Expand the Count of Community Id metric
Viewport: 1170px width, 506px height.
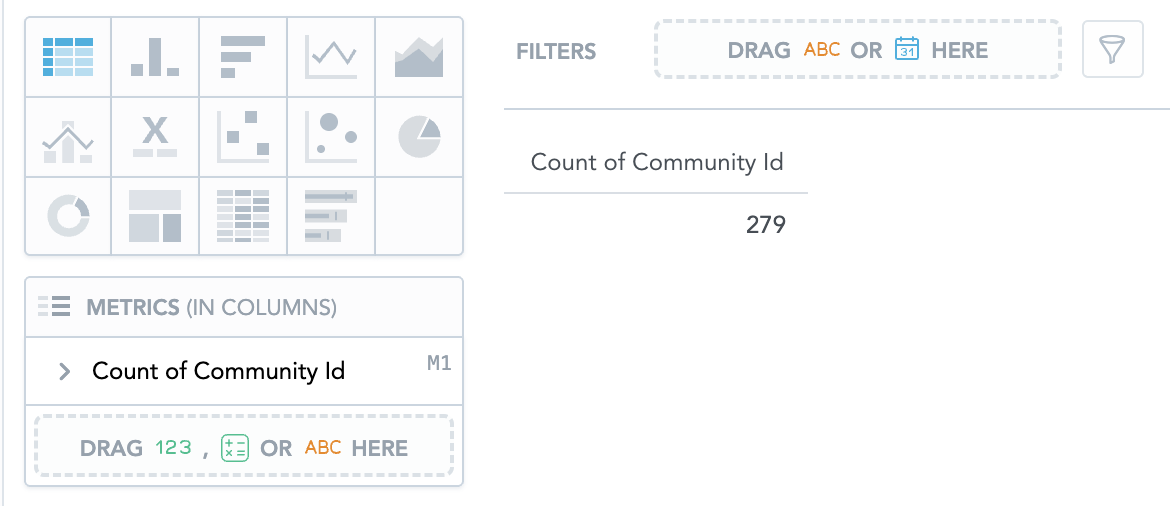65,372
